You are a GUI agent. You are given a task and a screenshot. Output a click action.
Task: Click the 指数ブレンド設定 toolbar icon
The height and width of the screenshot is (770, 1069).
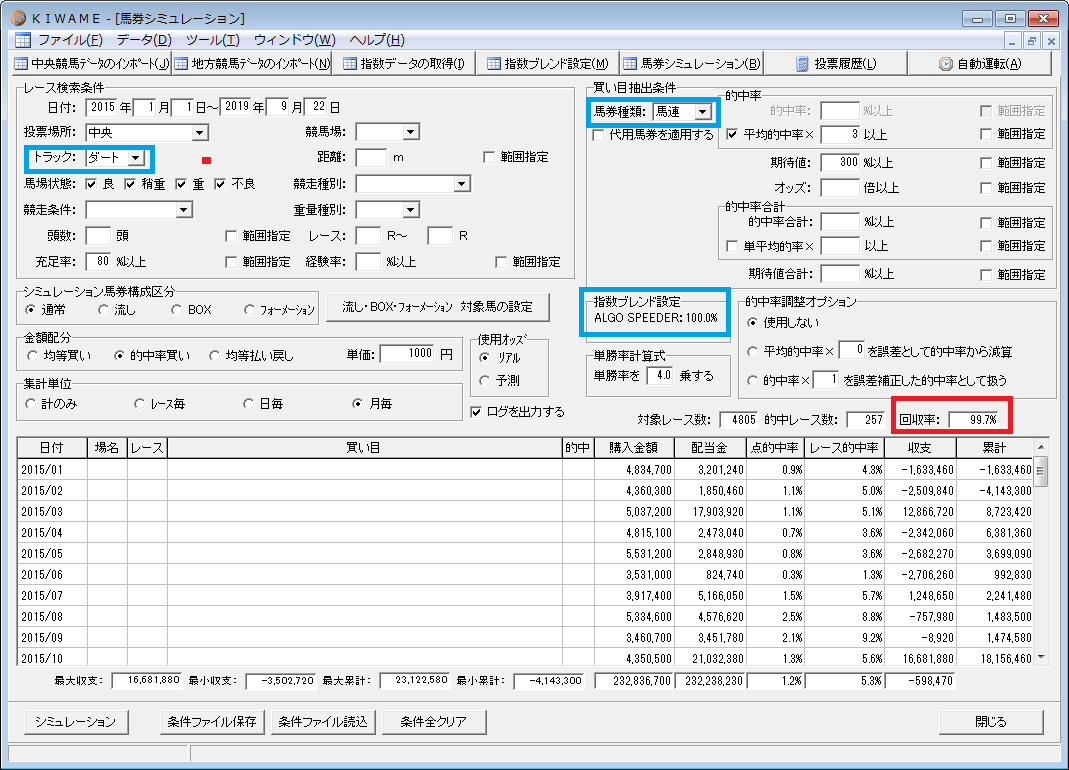click(494, 63)
